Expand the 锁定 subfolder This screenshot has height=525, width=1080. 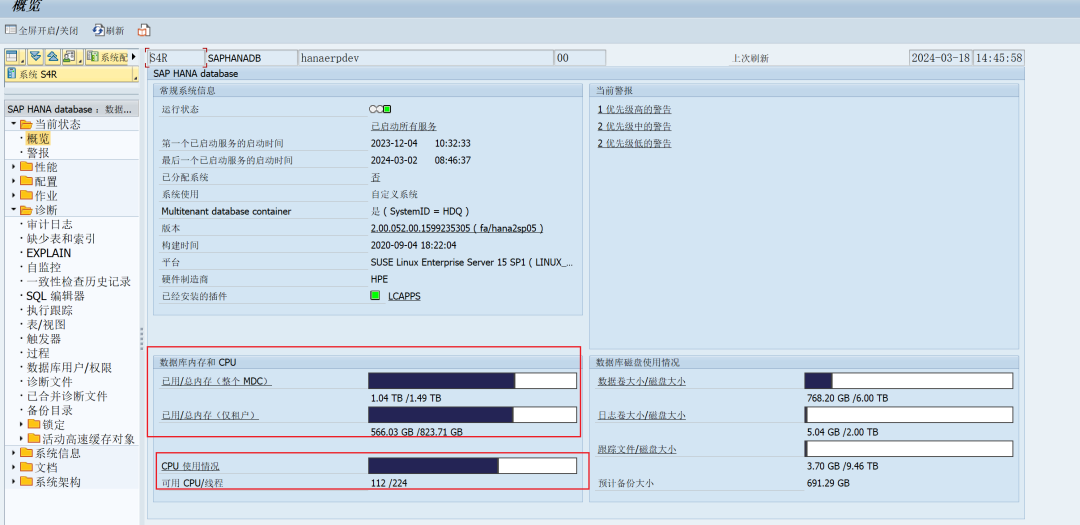(21, 425)
